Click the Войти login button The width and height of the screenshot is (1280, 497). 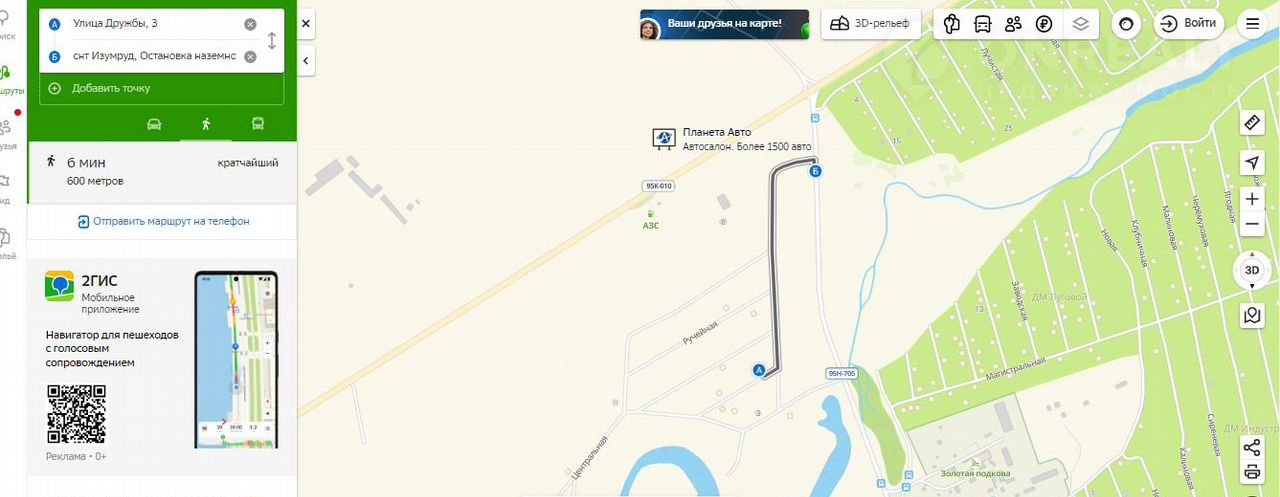(1188, 23)
